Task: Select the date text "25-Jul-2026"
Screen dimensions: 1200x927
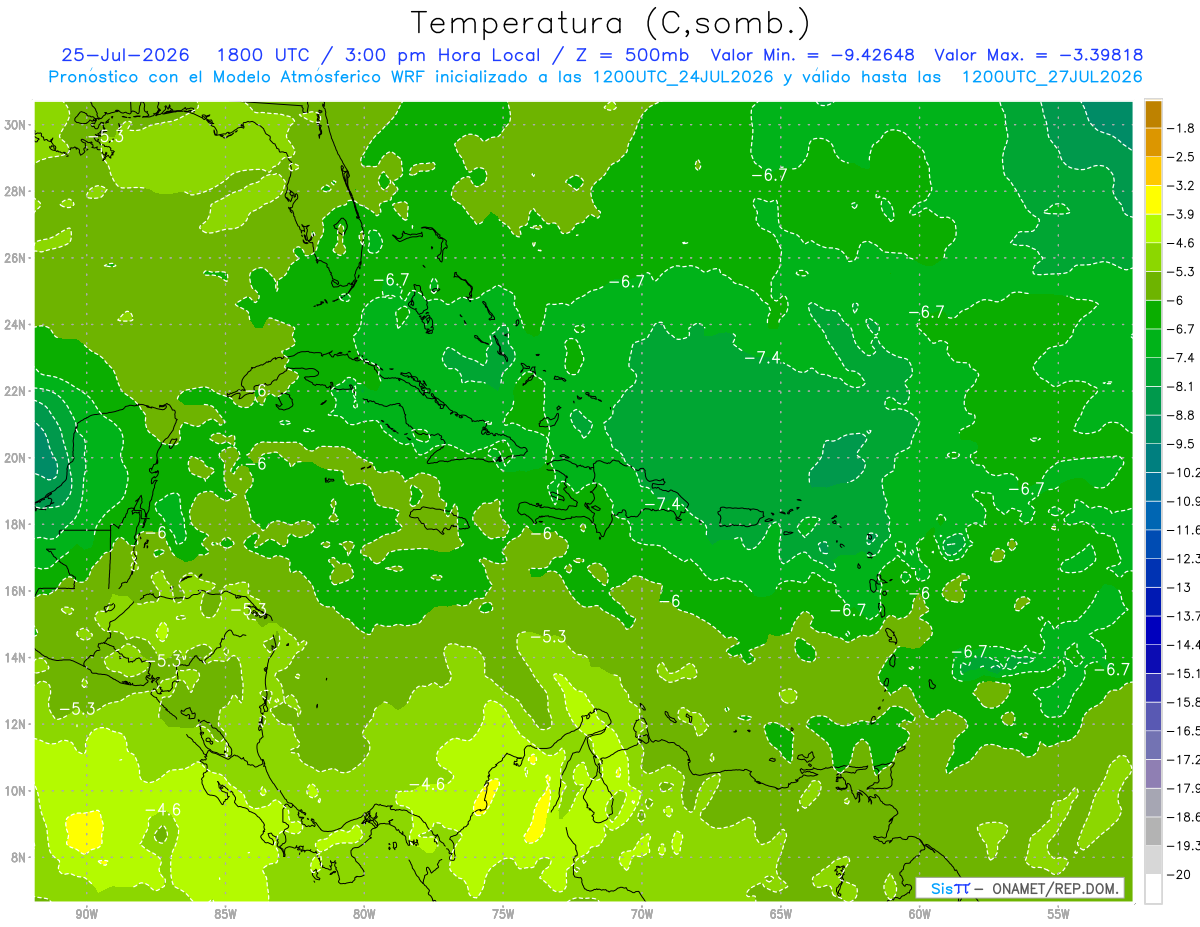Action: (x=127, y=55)
